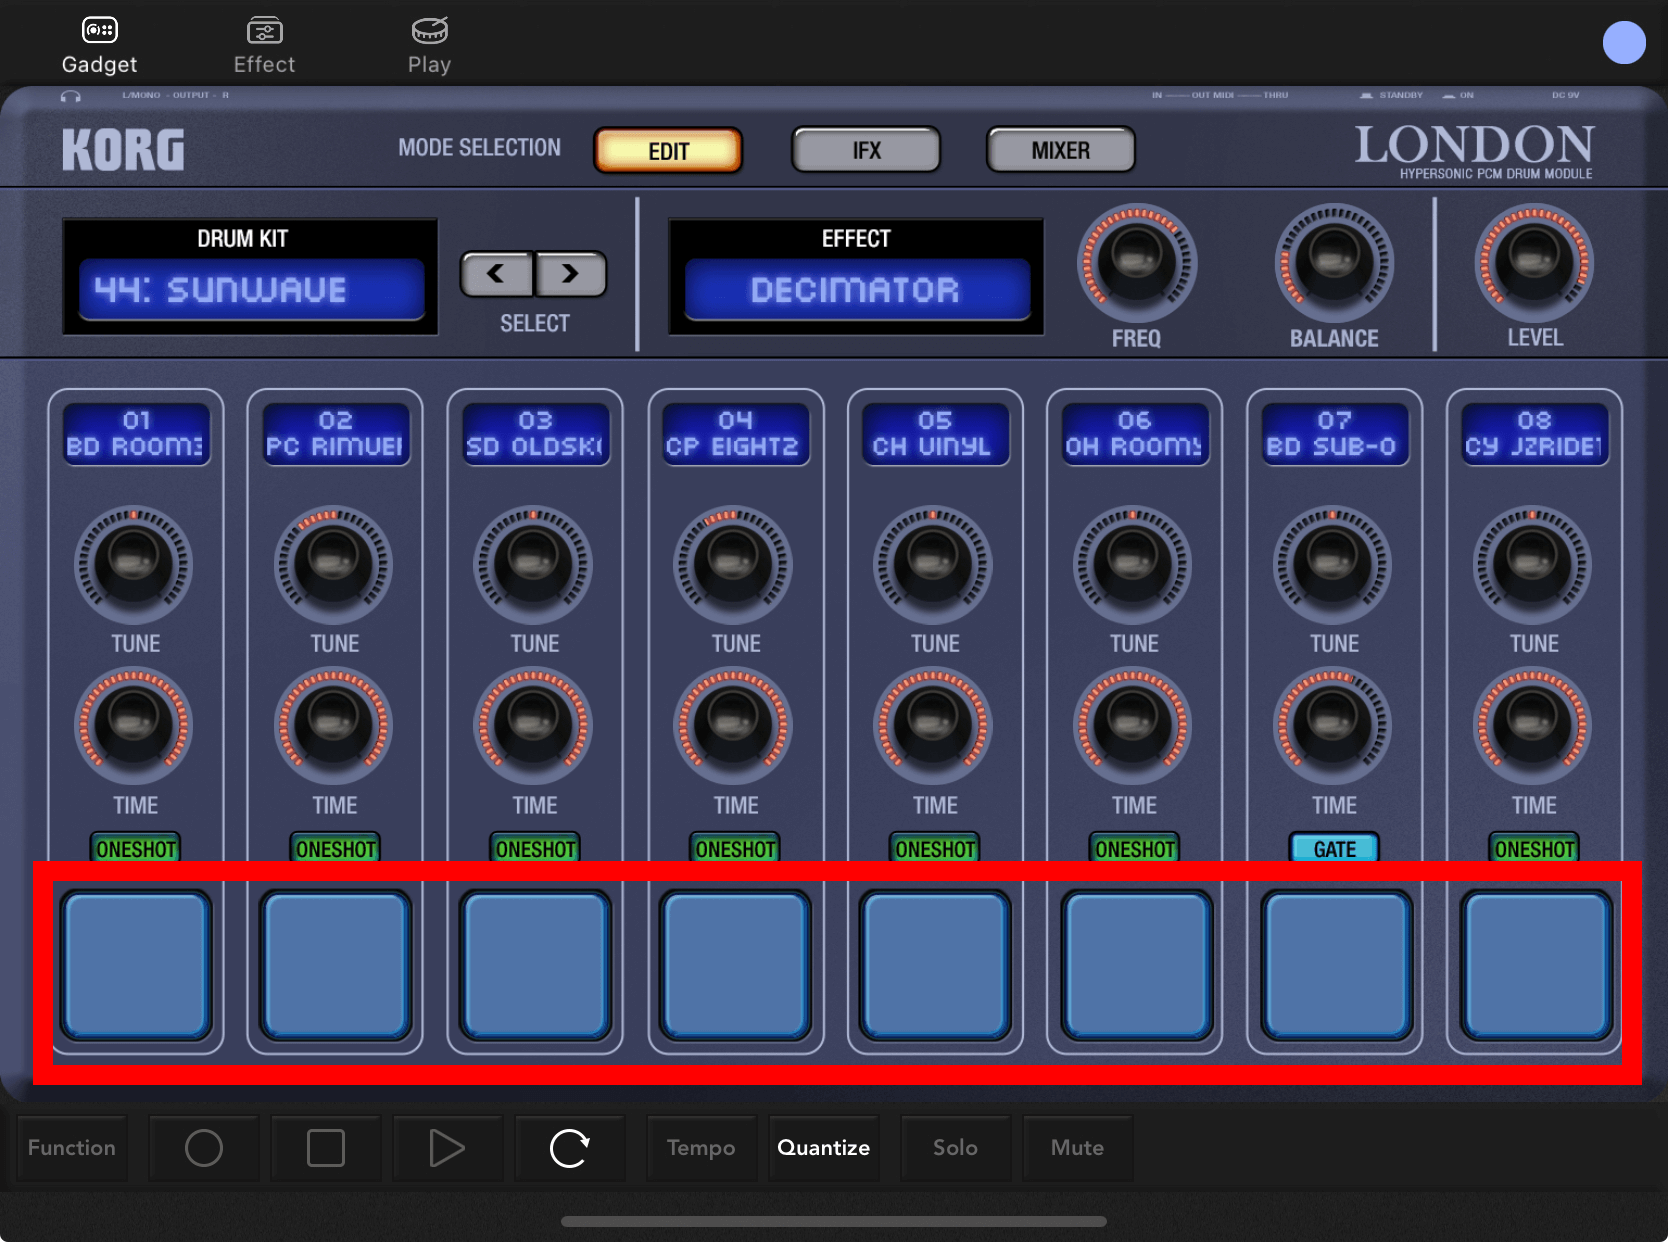Switch to the Effect tab
The image size is (1668, 1242).
click(264, 46)
